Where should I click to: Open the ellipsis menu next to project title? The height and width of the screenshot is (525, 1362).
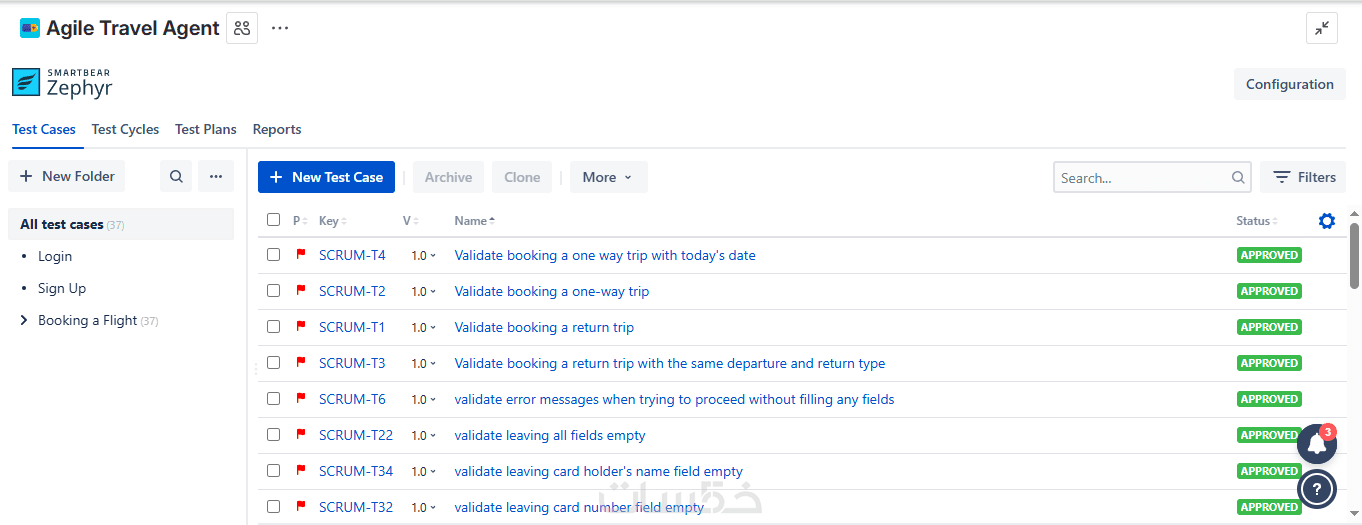click(x=280, y=28)
